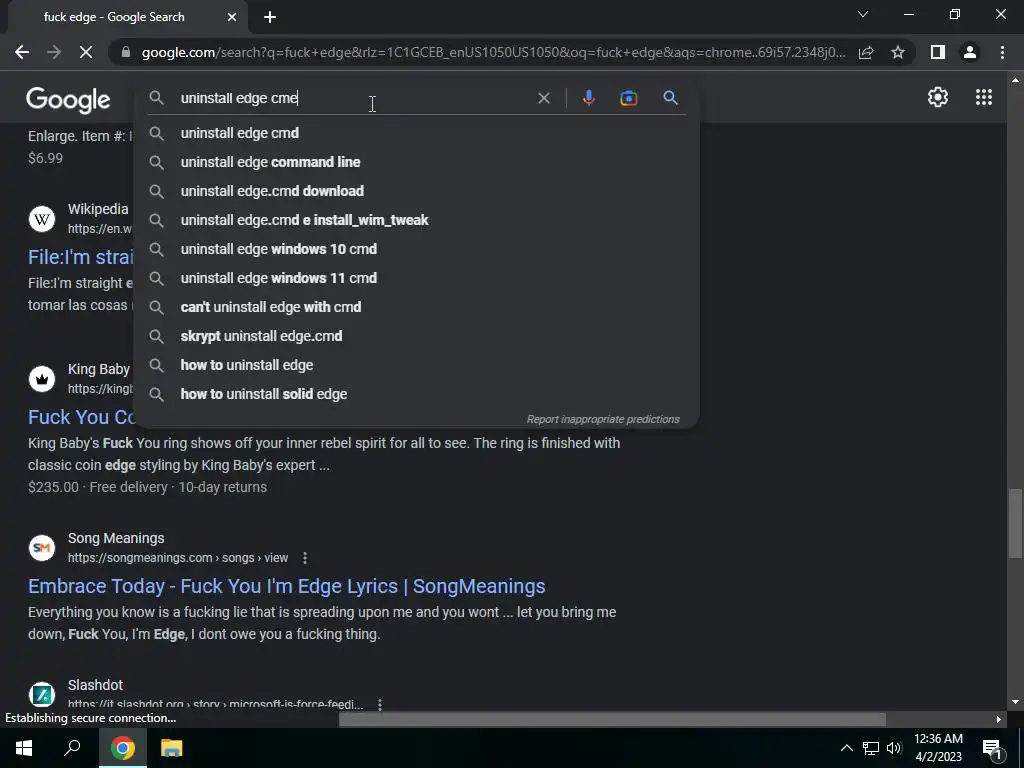Screen dimensions: 1024x768
Task: Select suggestion 'uninstall edge cmd'
Action: [x=417, y=133]
